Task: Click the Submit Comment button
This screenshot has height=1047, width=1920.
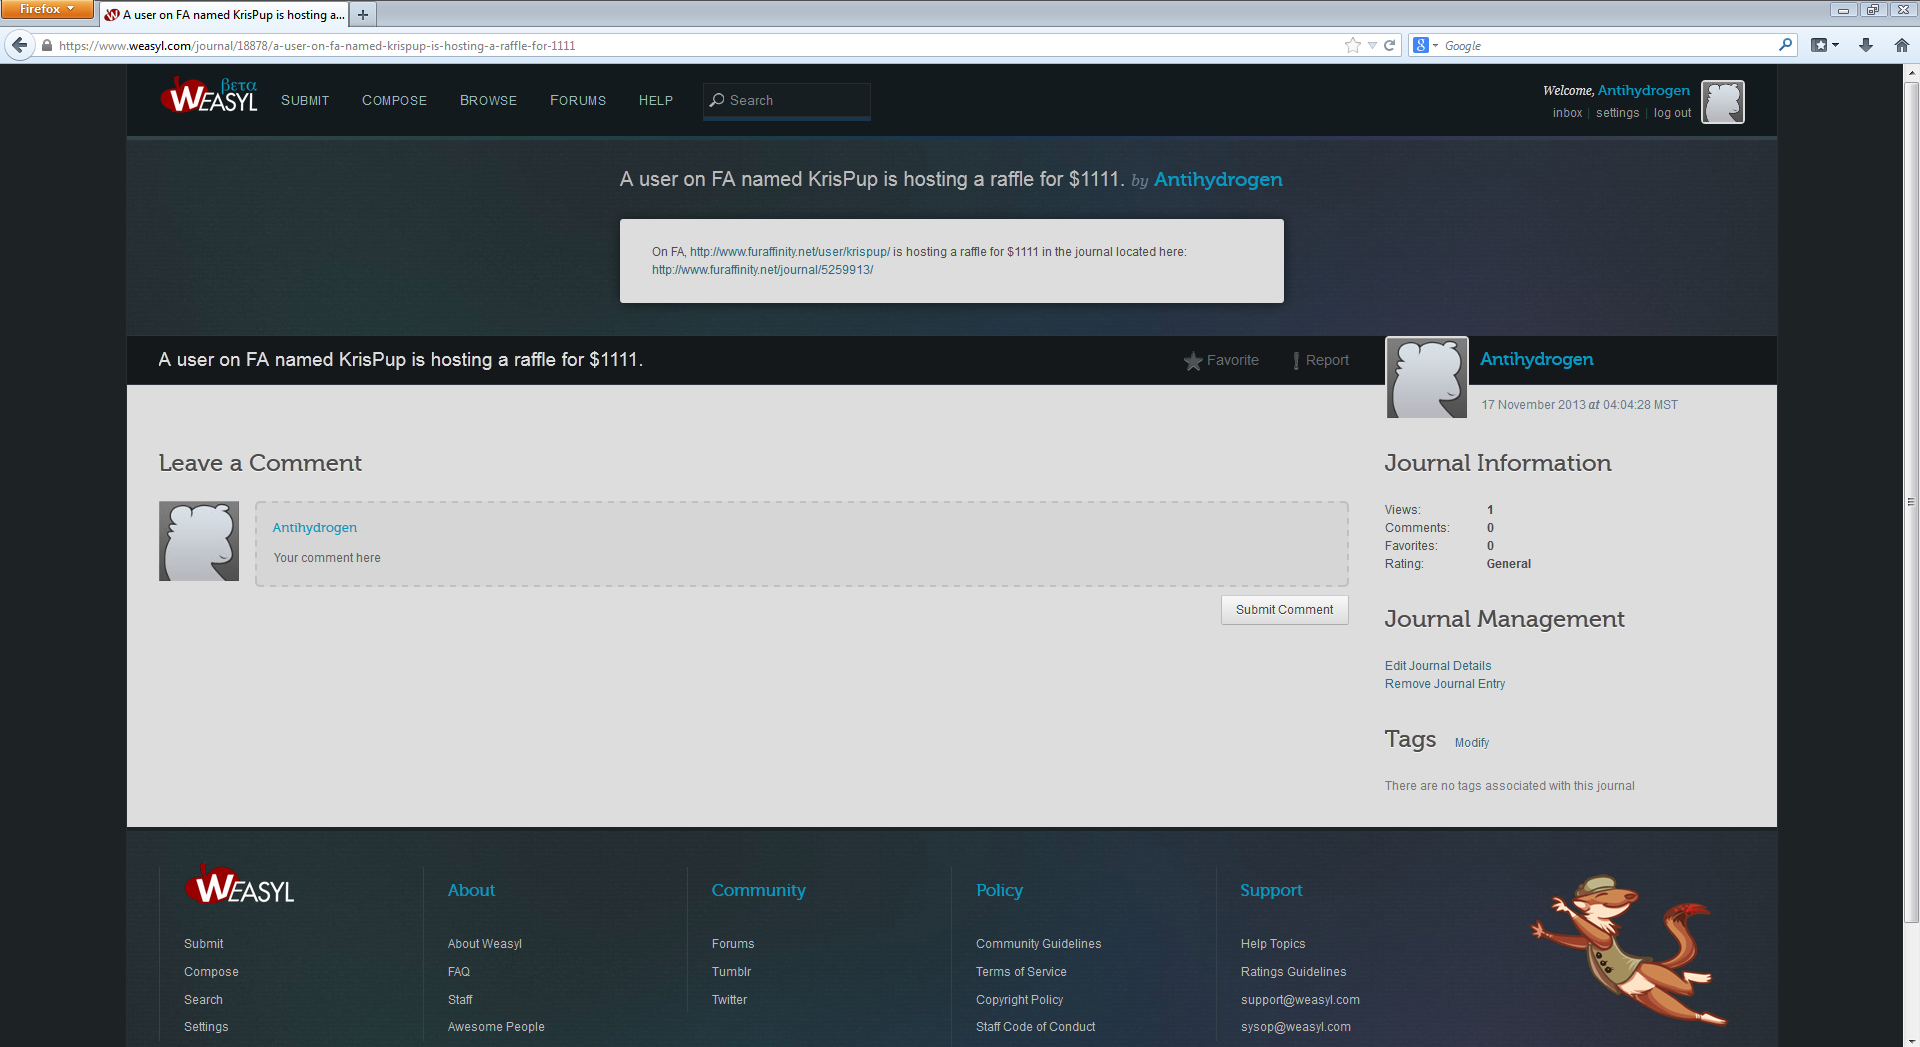Action: point(1284,610)
